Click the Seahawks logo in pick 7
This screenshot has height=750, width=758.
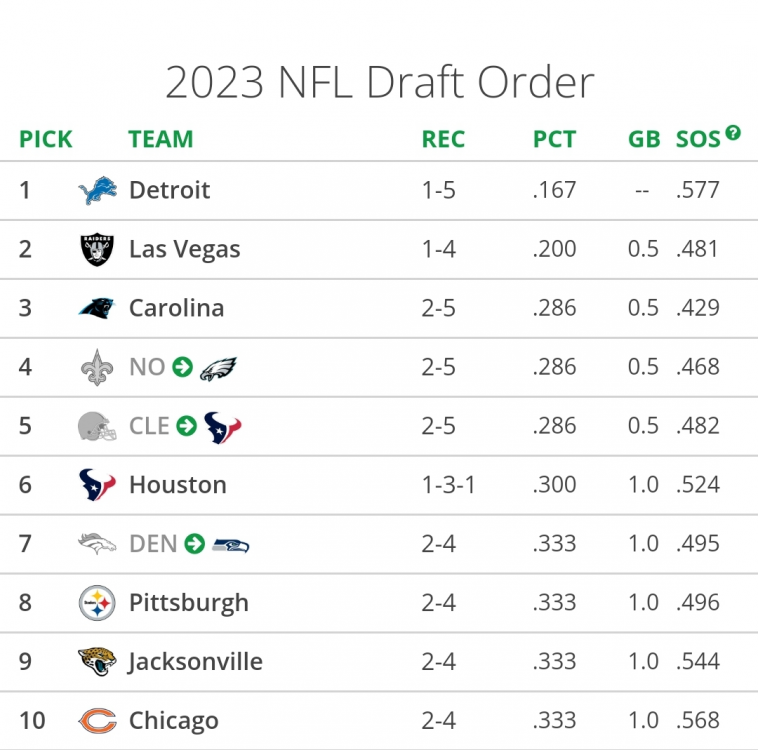tap(231, 544)
